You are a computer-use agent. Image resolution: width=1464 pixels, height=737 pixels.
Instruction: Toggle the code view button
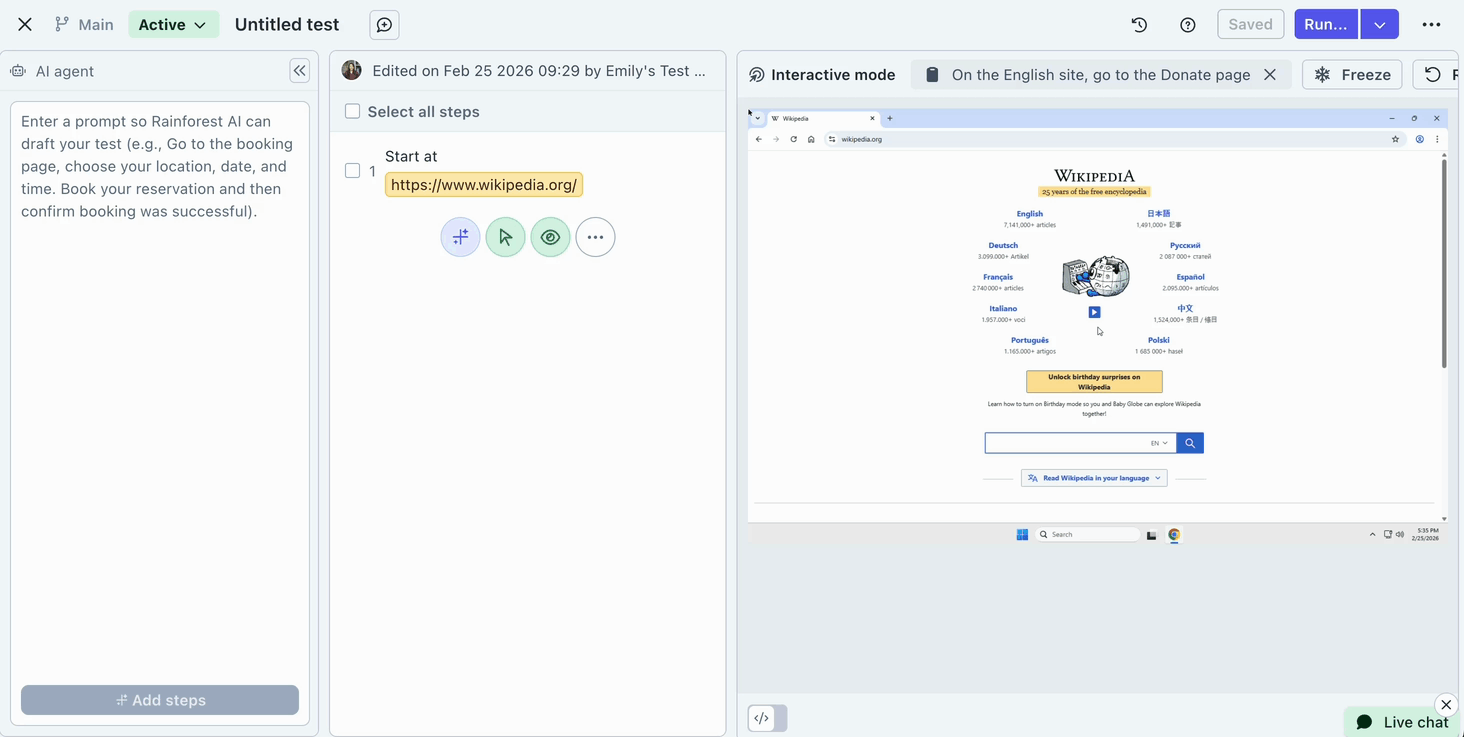pos(767,718)
